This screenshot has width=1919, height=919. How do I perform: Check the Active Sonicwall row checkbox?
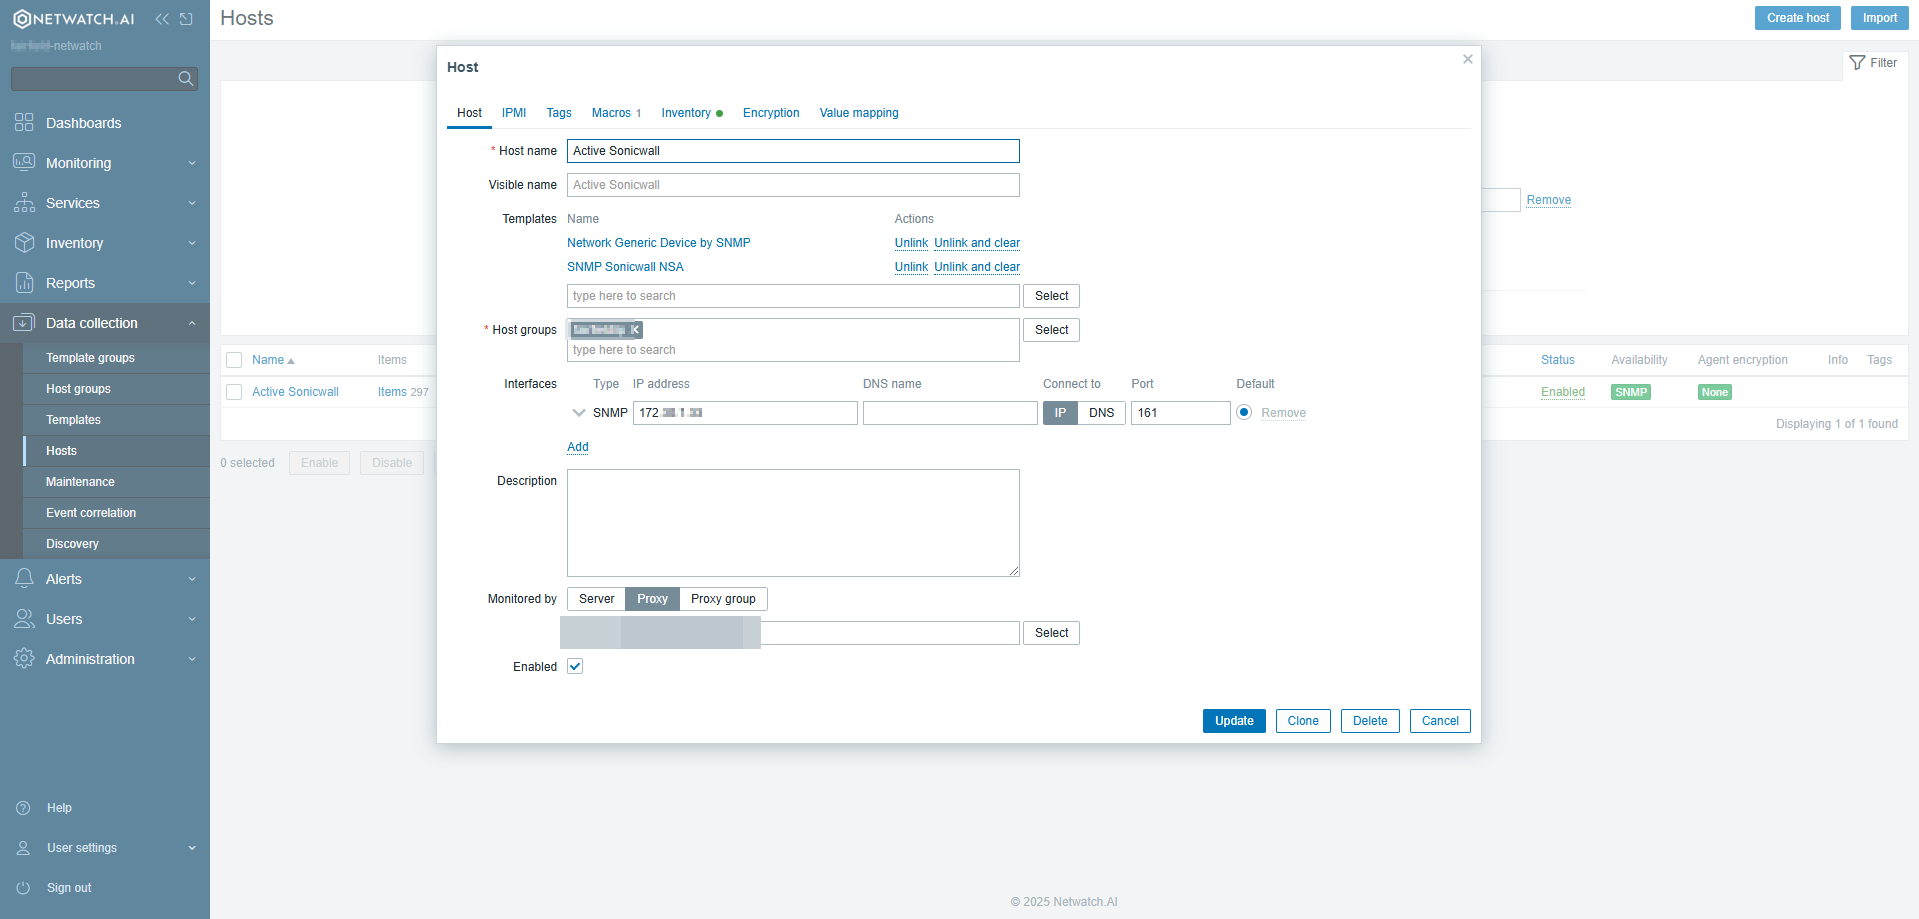click(x=234, y=391)
